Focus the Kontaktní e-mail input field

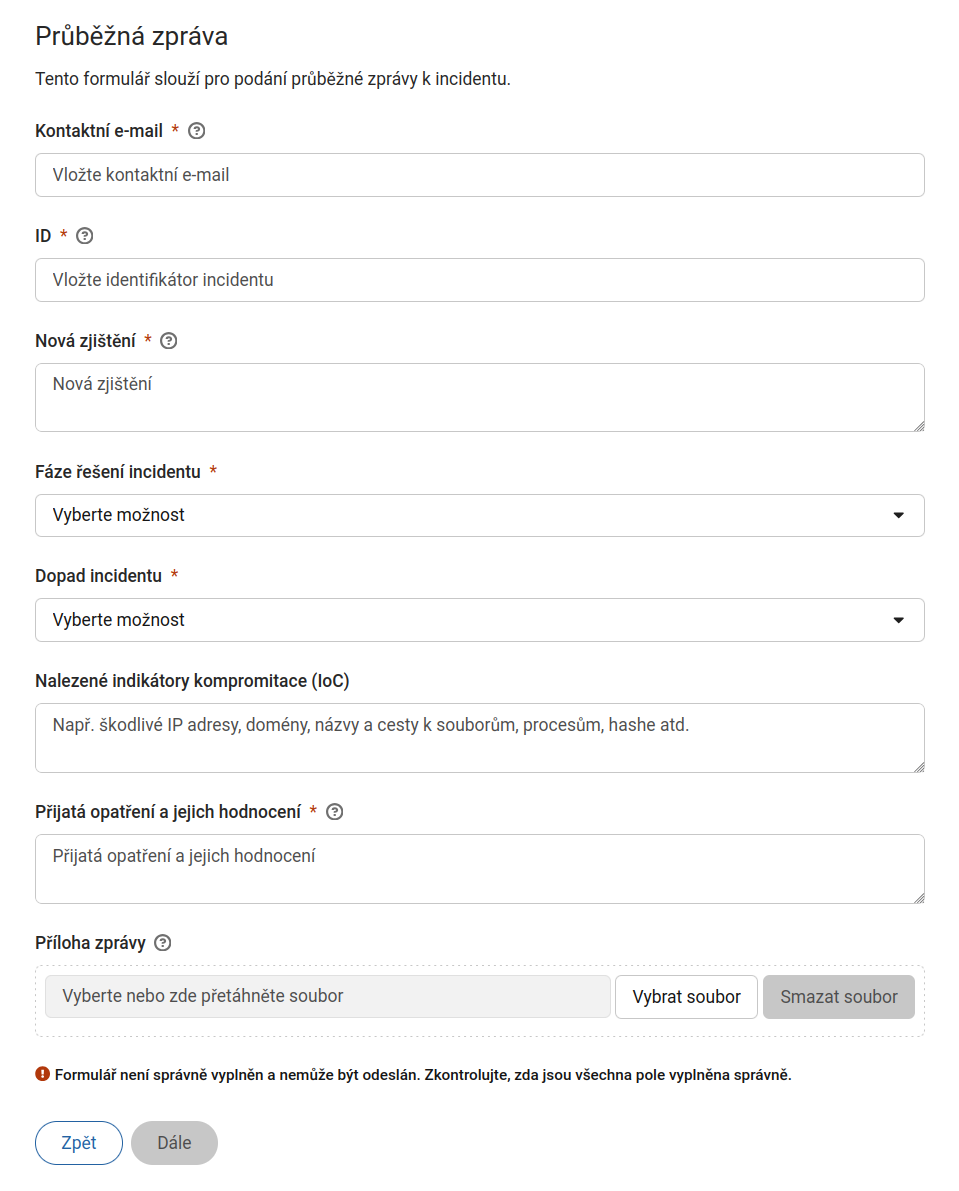tap(480, 175)
